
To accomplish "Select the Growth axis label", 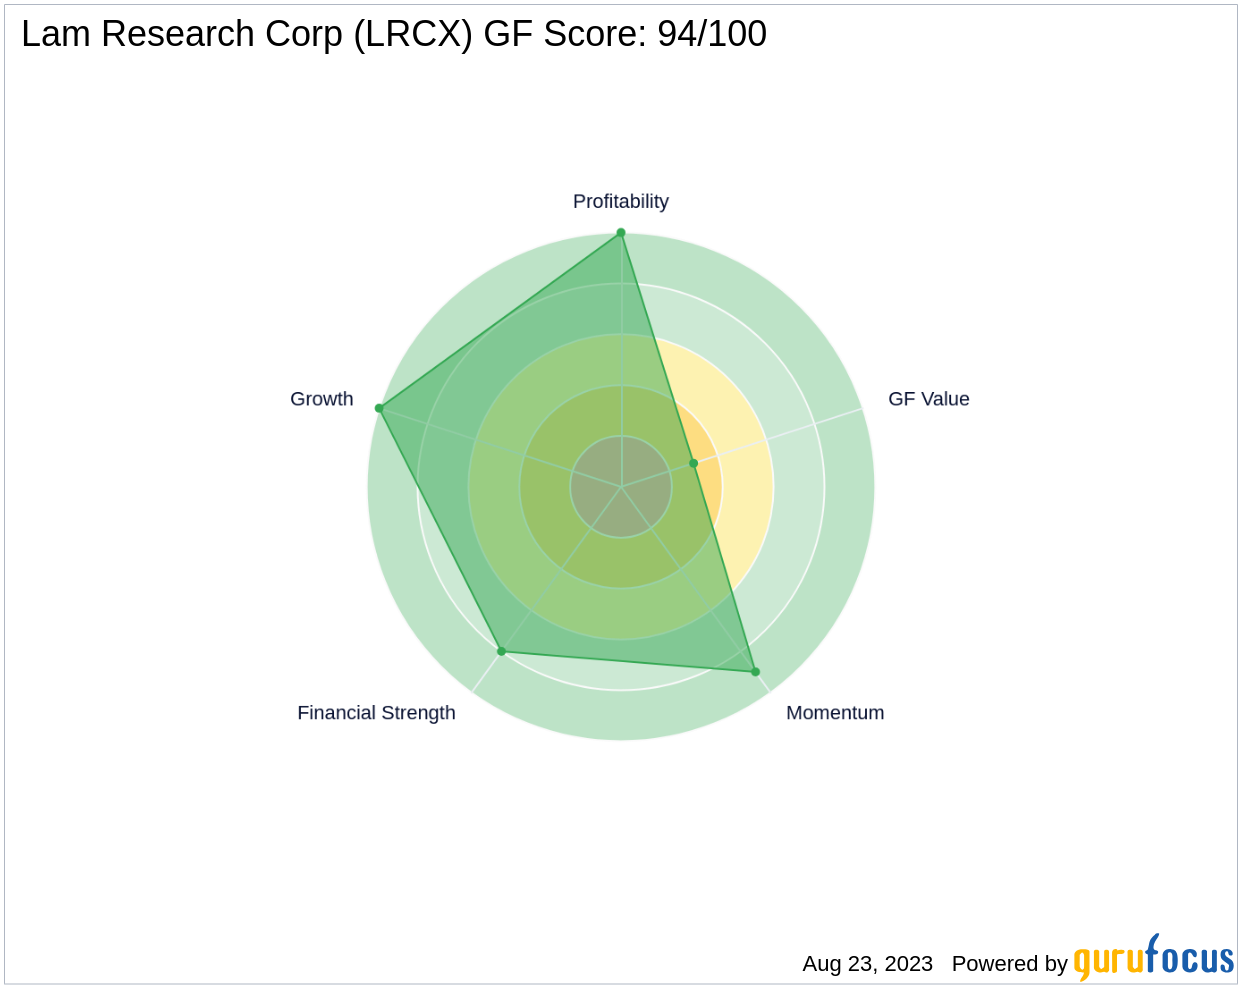I will tap(322, 399).
